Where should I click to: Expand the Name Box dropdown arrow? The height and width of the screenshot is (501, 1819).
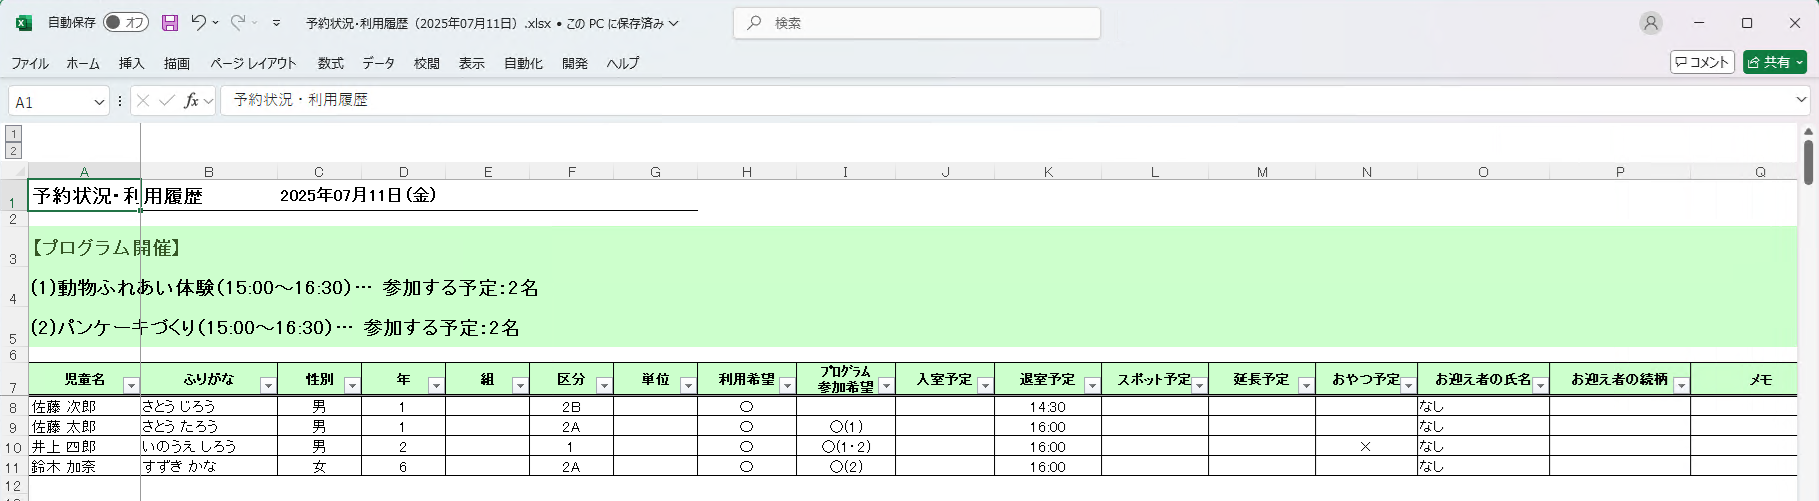click(x=99, y=102)
